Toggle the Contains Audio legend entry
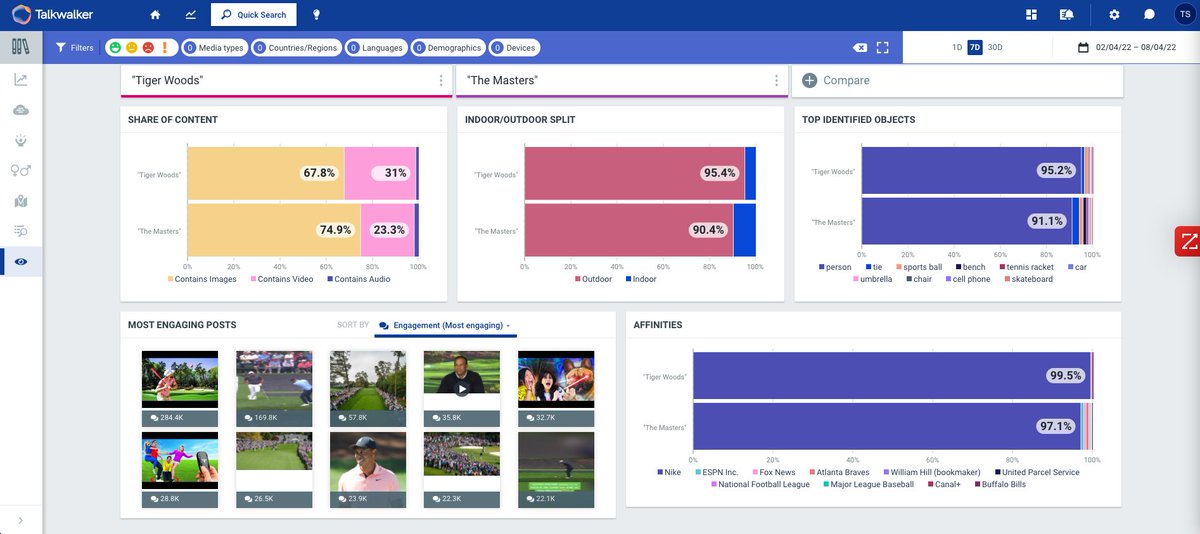Image resolution: width=1200 pixels, height=534 pixels. click(358, 279)
